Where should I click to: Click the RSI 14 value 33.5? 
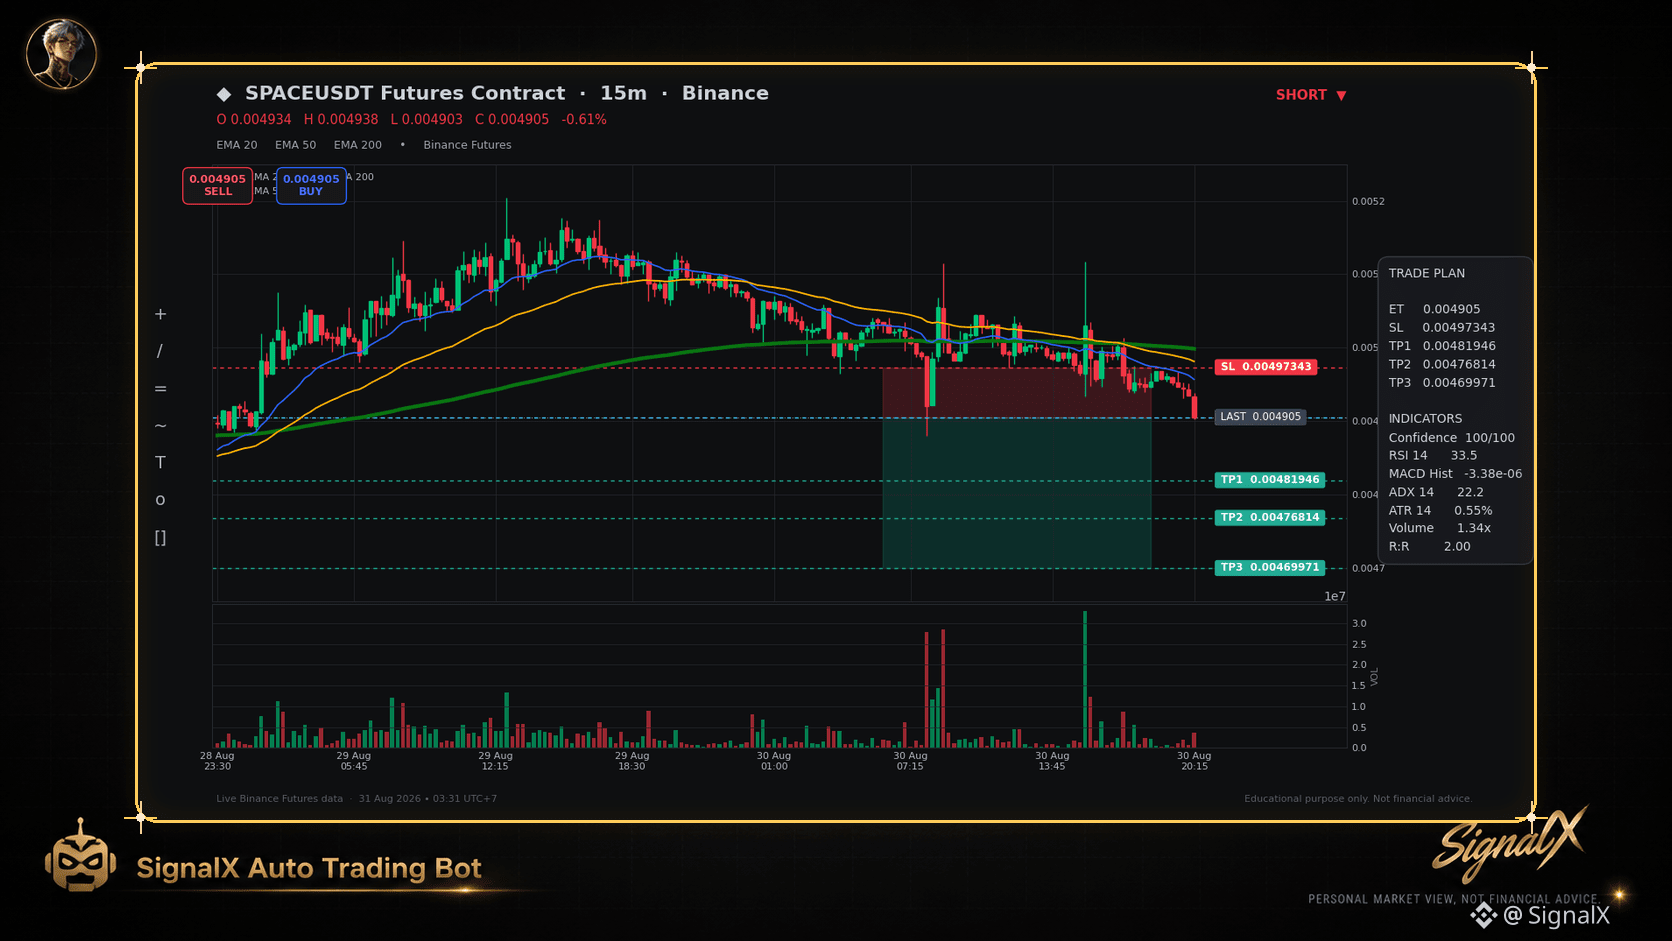[x=1464, y=455]
